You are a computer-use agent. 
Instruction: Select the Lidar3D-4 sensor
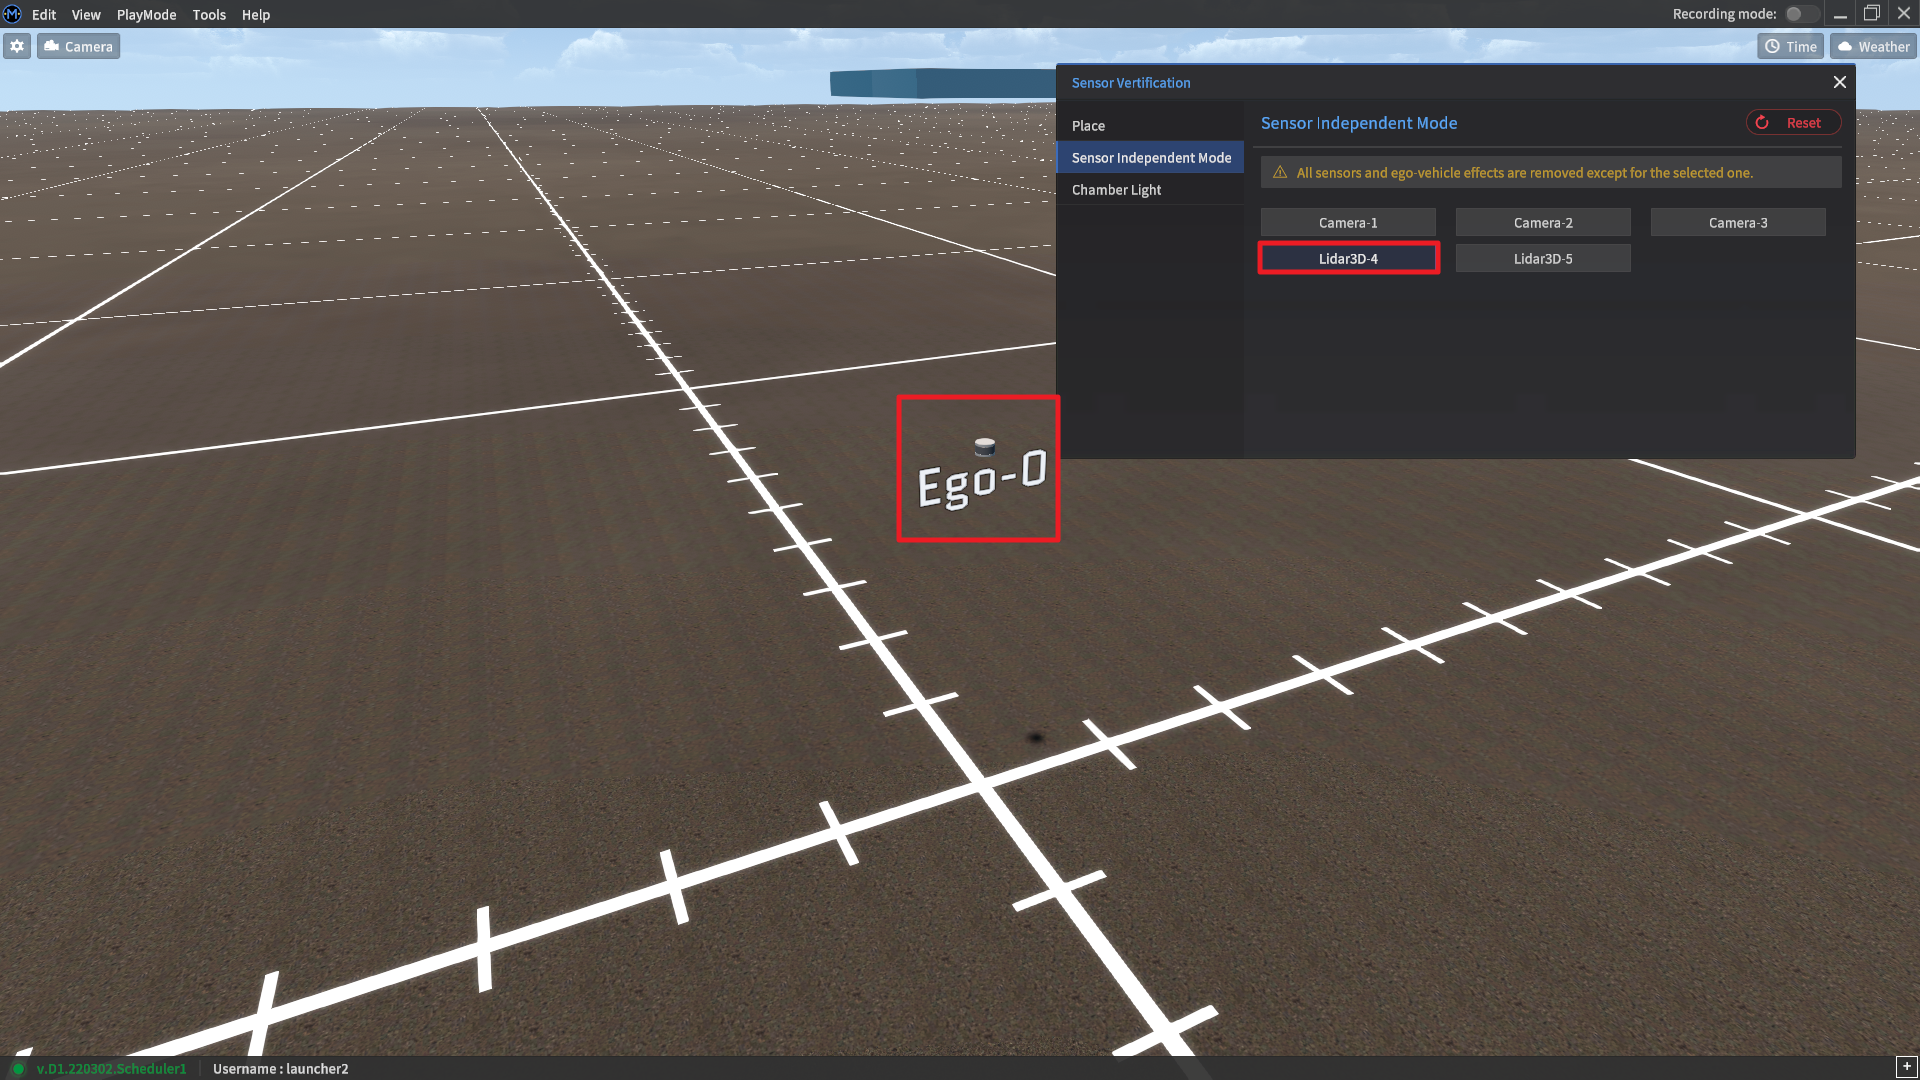1348,258
